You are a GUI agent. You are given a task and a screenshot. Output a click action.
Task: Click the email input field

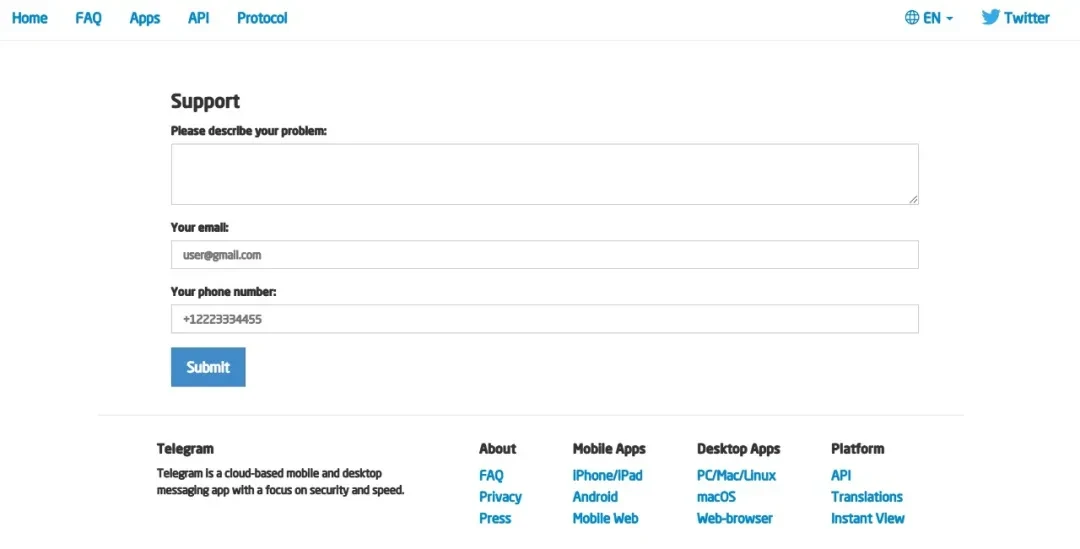click(544, 255)
